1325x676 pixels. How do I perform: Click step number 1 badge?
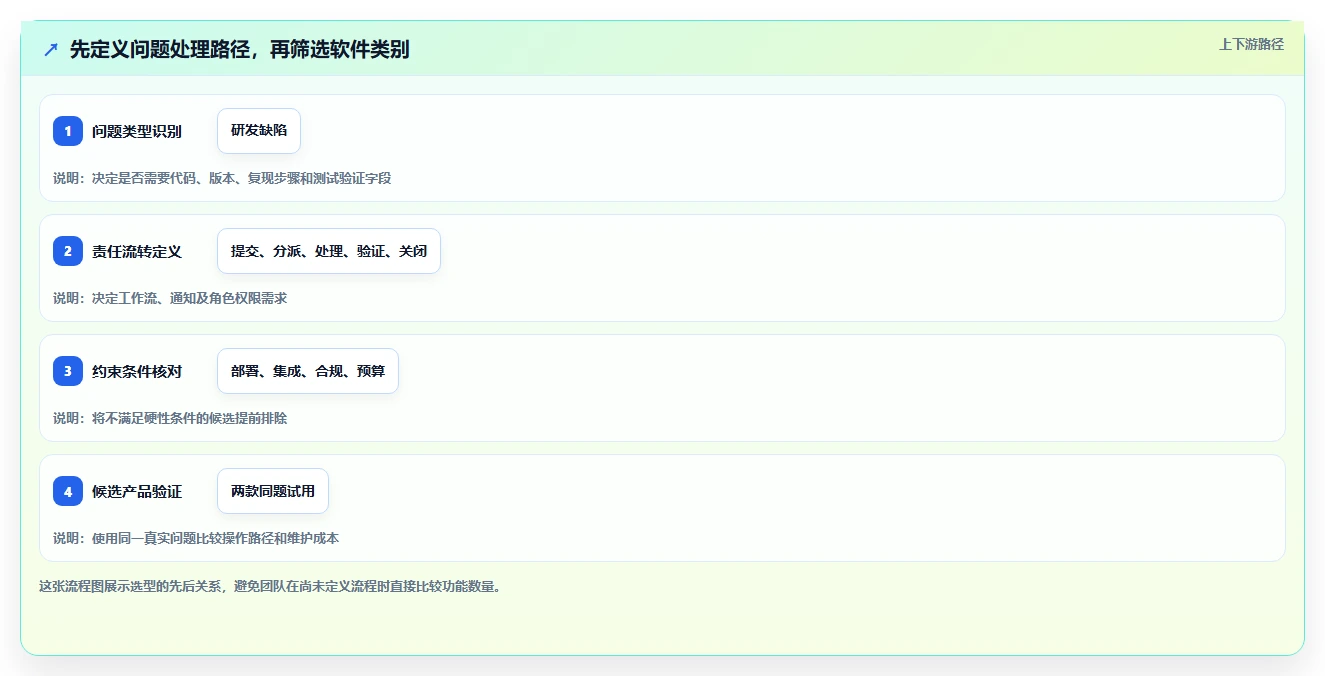pos(68,131)
